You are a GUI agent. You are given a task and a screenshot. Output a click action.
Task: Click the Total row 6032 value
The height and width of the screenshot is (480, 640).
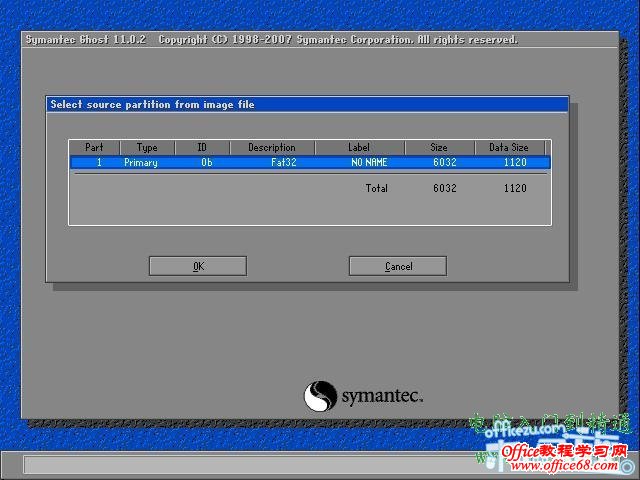tap(445, 188)
